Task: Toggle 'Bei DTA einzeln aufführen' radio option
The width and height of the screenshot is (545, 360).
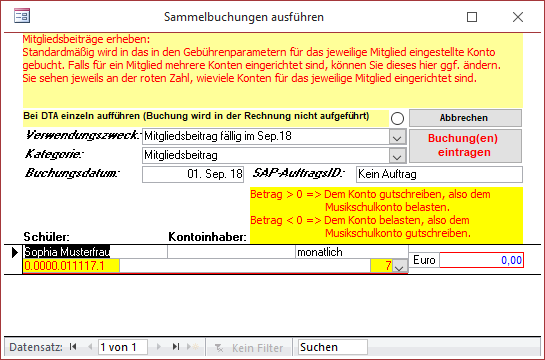Action: click(397, 118)
